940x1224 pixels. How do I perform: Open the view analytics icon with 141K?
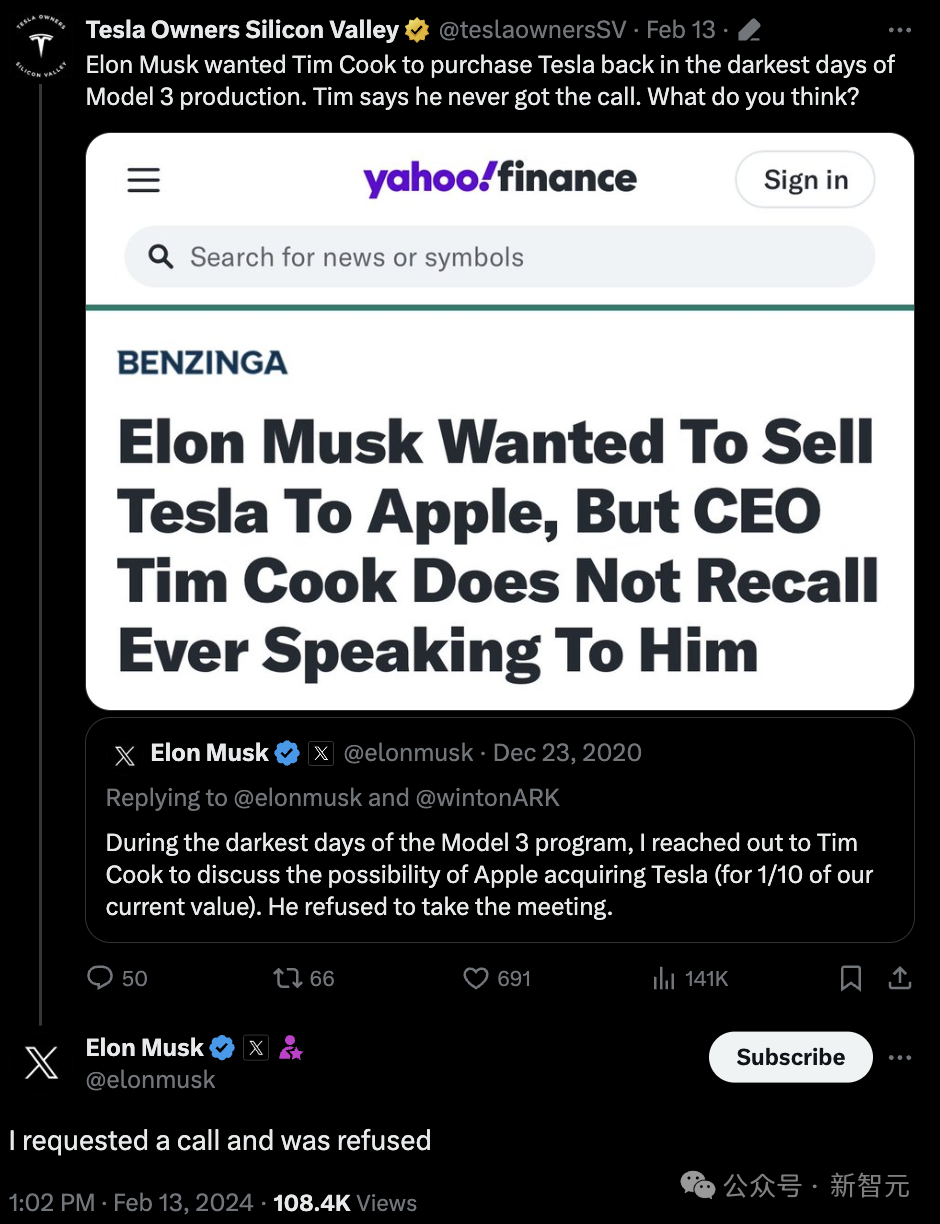(x=664, y=978)
